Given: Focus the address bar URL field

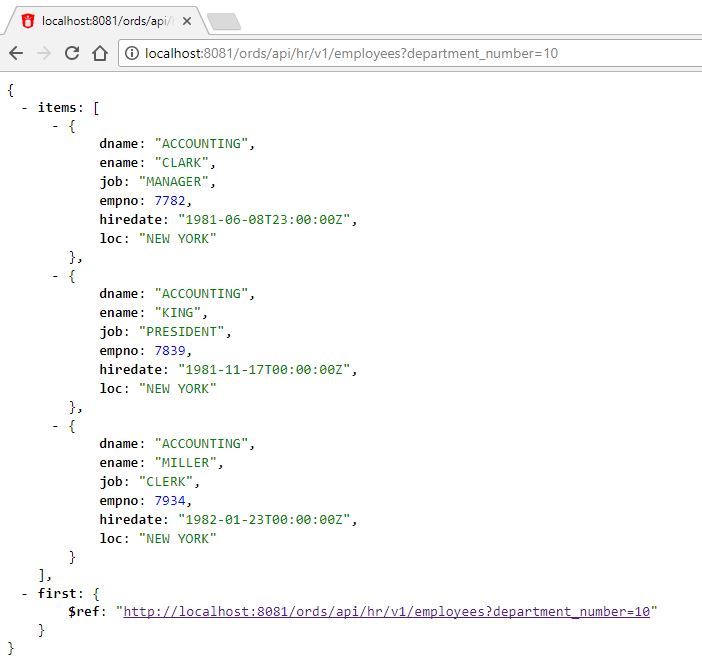Looking at the screenshot, I should click(410, 53).
